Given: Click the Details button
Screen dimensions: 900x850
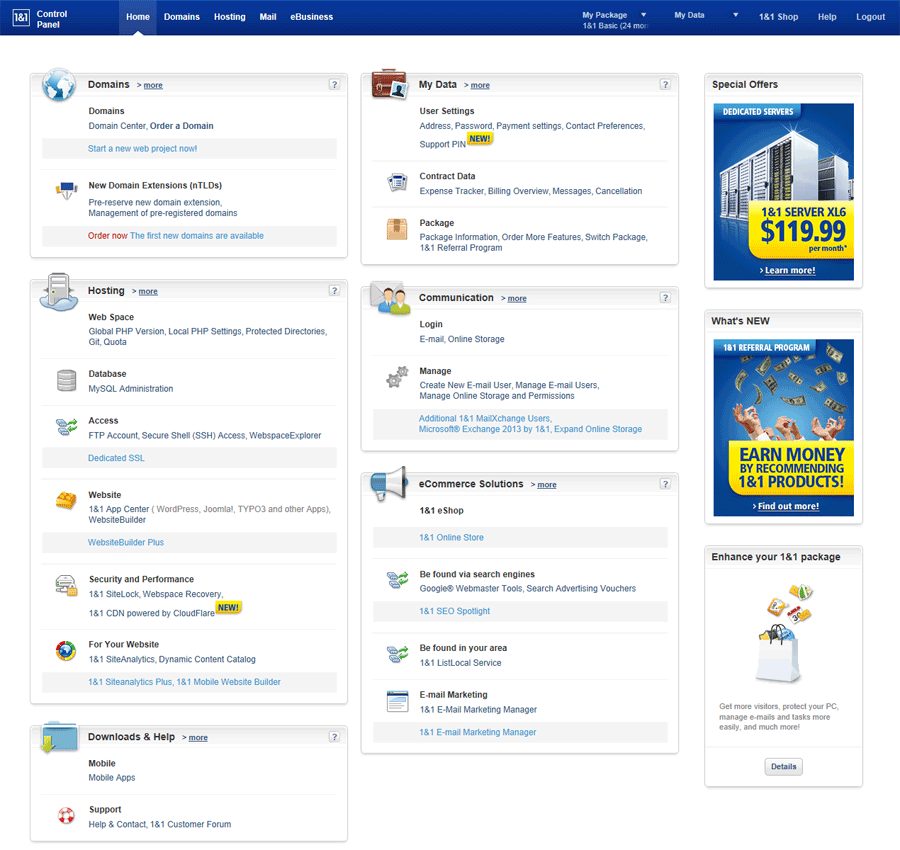Looking at the screenshot, I should click(x=783, y=766).
